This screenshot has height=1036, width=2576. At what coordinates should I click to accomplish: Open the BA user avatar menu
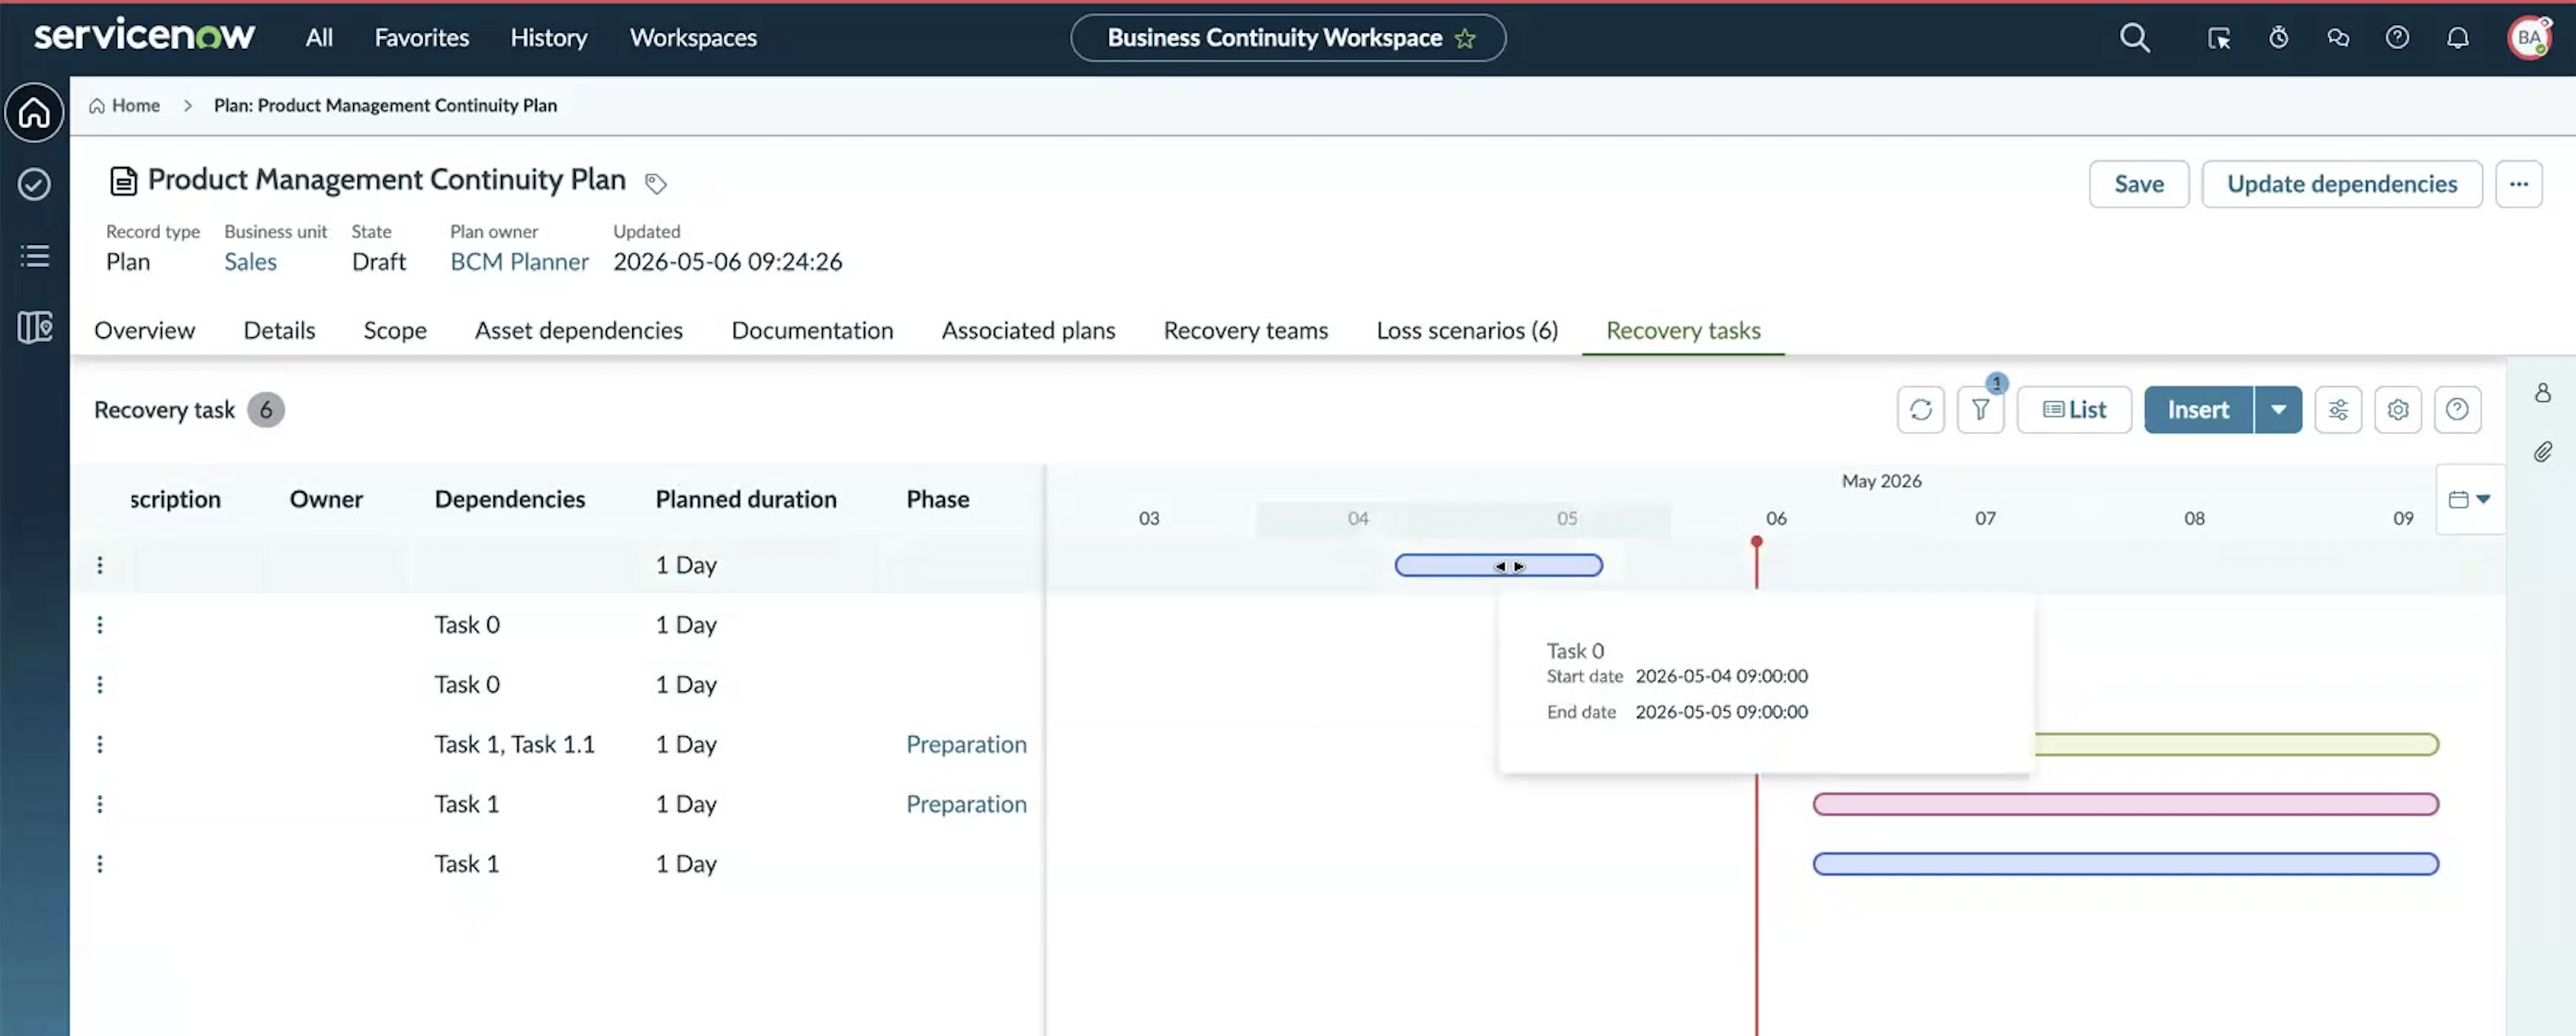pos(2529,38)
